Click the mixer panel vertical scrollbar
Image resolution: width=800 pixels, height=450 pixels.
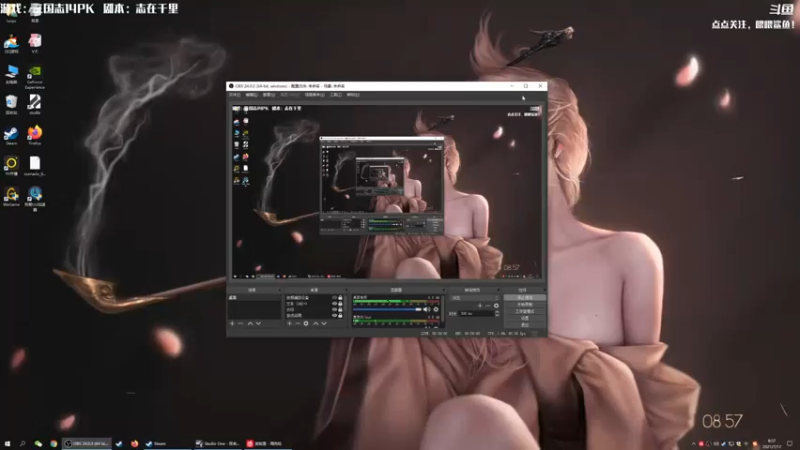click(443, 311)
